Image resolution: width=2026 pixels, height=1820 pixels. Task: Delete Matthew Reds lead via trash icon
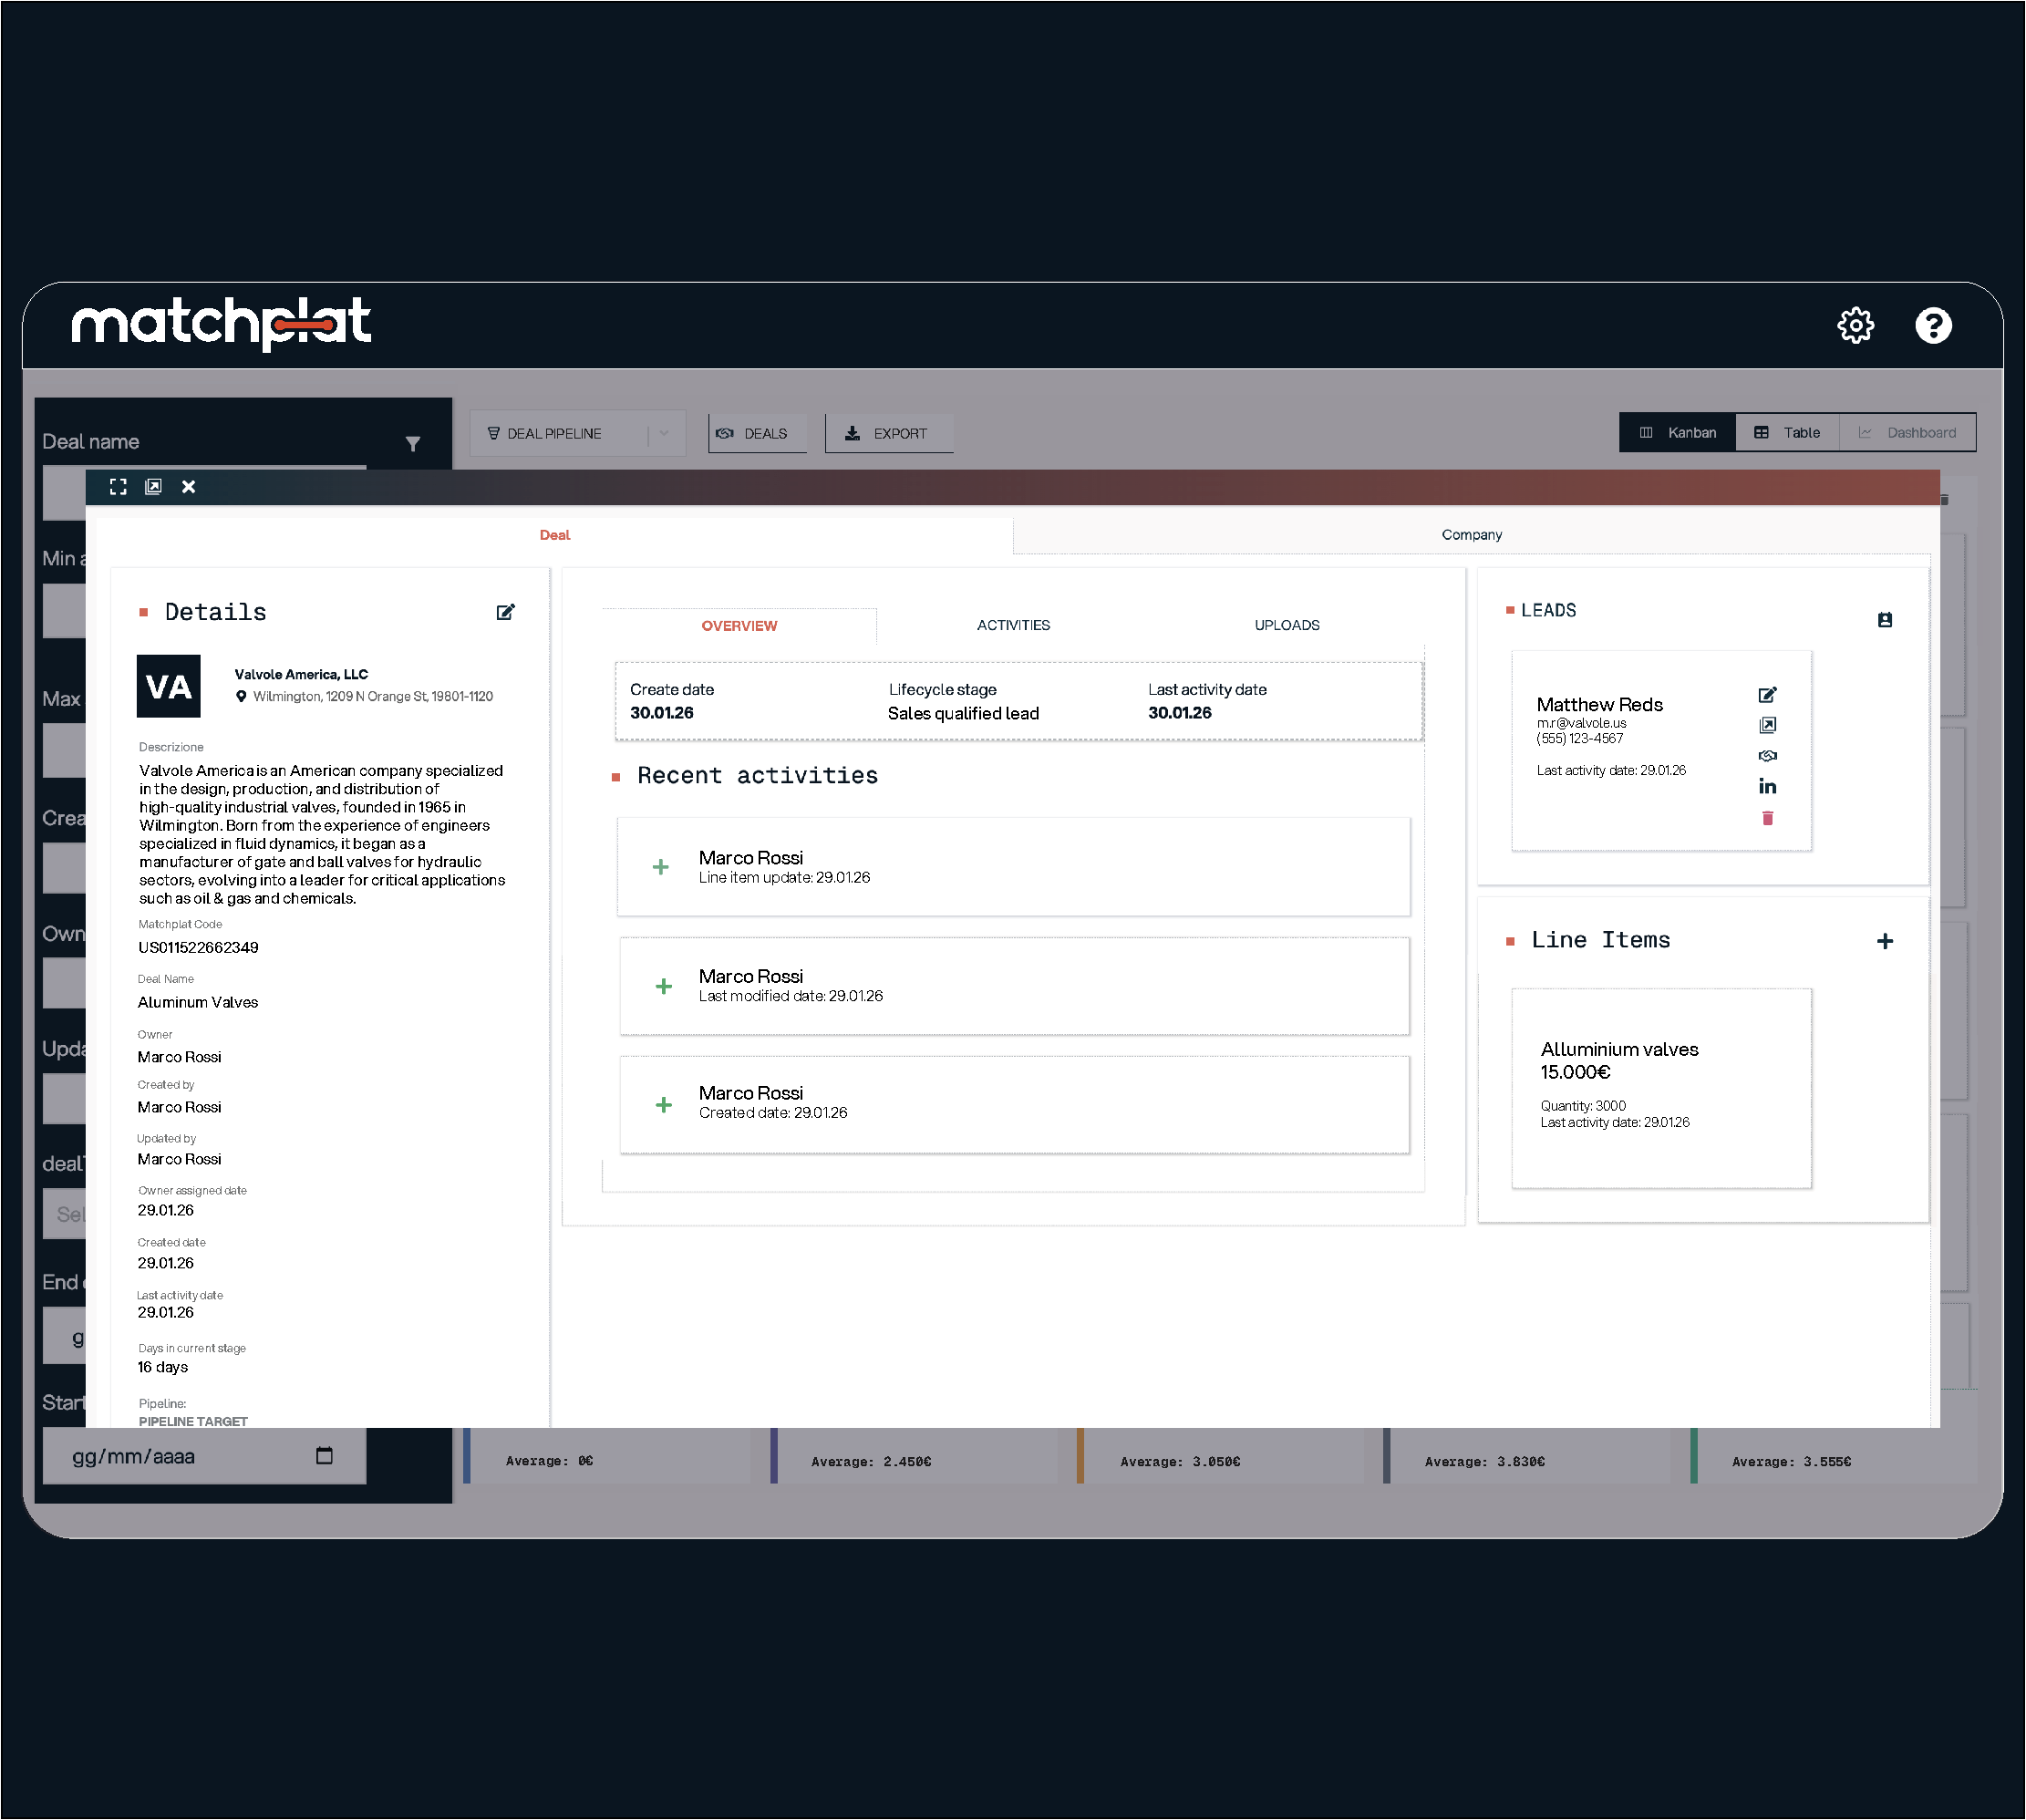1767,819
